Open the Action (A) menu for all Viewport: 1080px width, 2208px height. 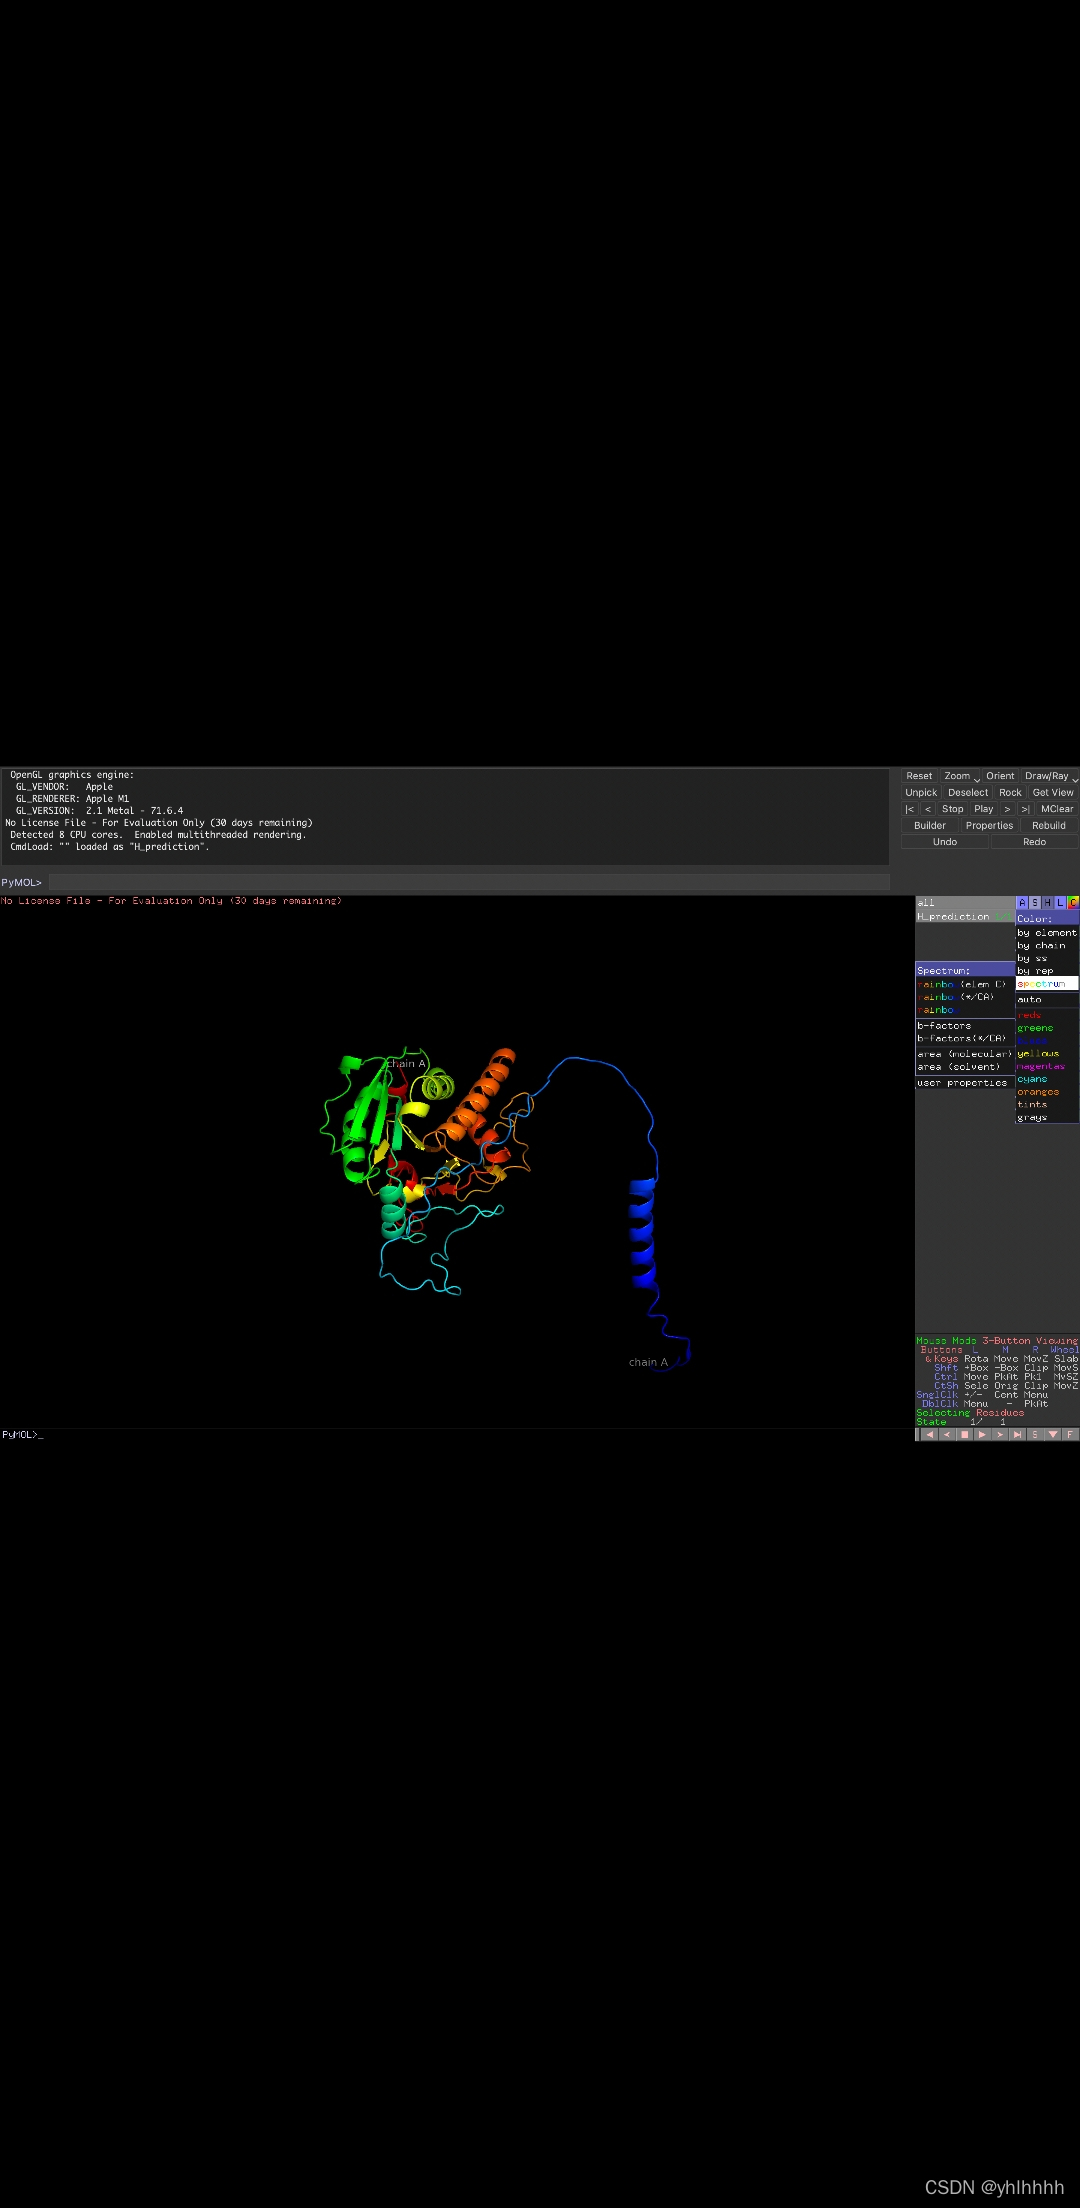click(x=1021, y=902)
